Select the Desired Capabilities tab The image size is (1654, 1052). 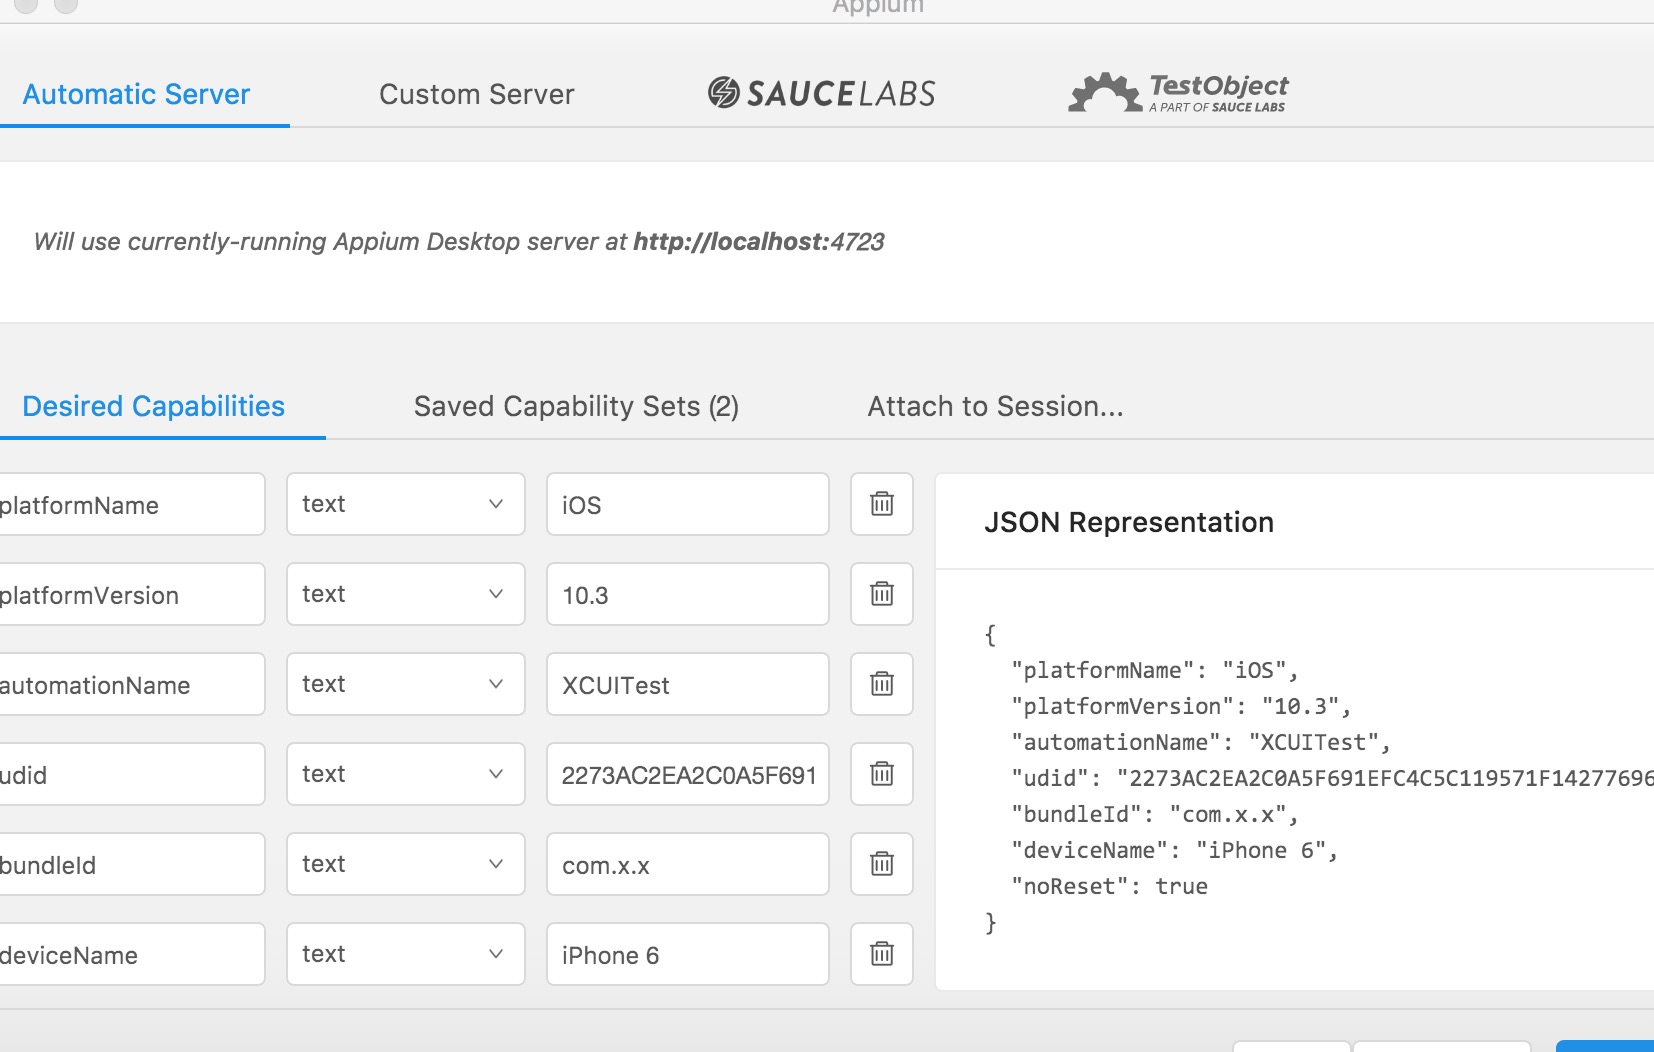(154, 406)
